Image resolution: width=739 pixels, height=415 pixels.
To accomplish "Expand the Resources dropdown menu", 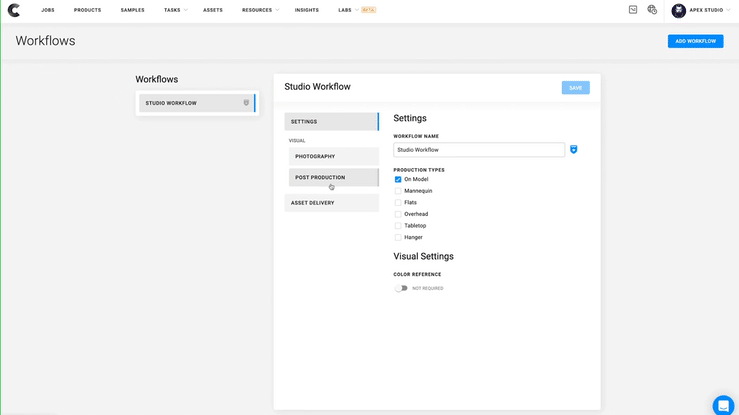I will pos(260,10).
